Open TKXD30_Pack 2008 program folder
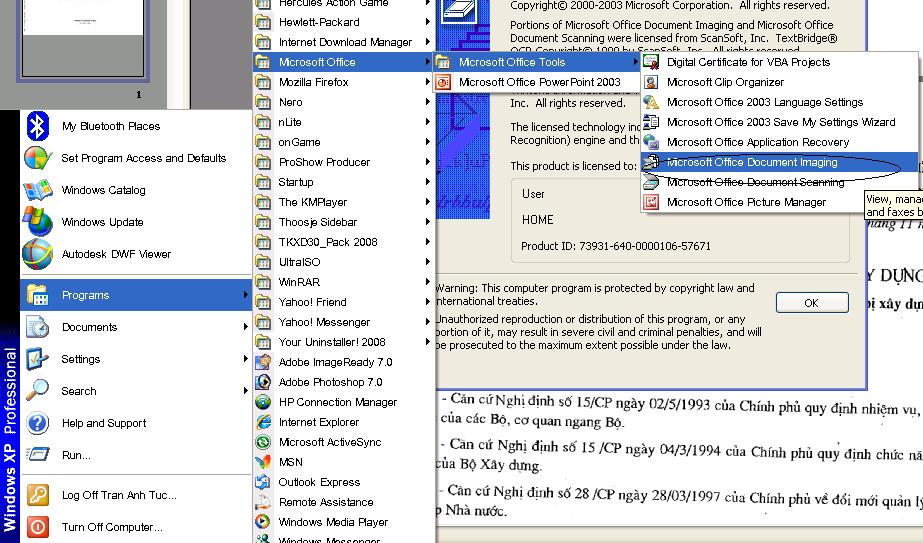This screenshot has width=923, height=543. pyautogui.click(x=344, y=242)
